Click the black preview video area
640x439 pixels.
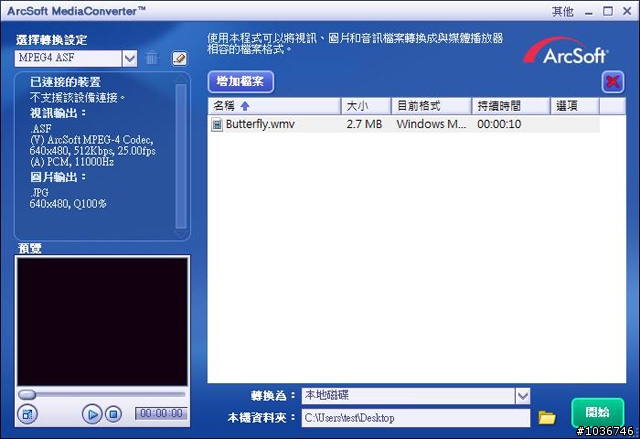pyautogui.click(x=102, y=321)
